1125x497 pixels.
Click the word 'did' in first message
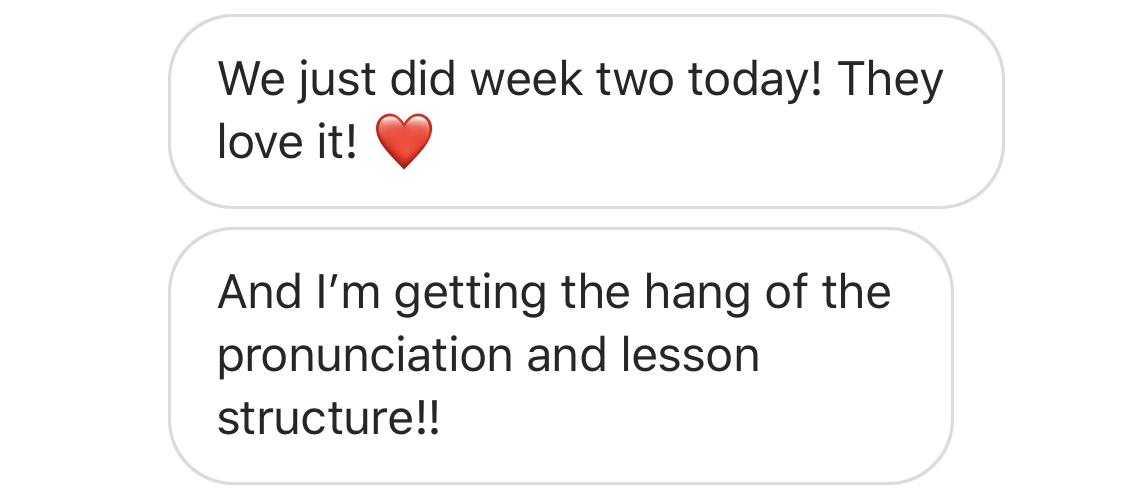(x=423, y=79)
